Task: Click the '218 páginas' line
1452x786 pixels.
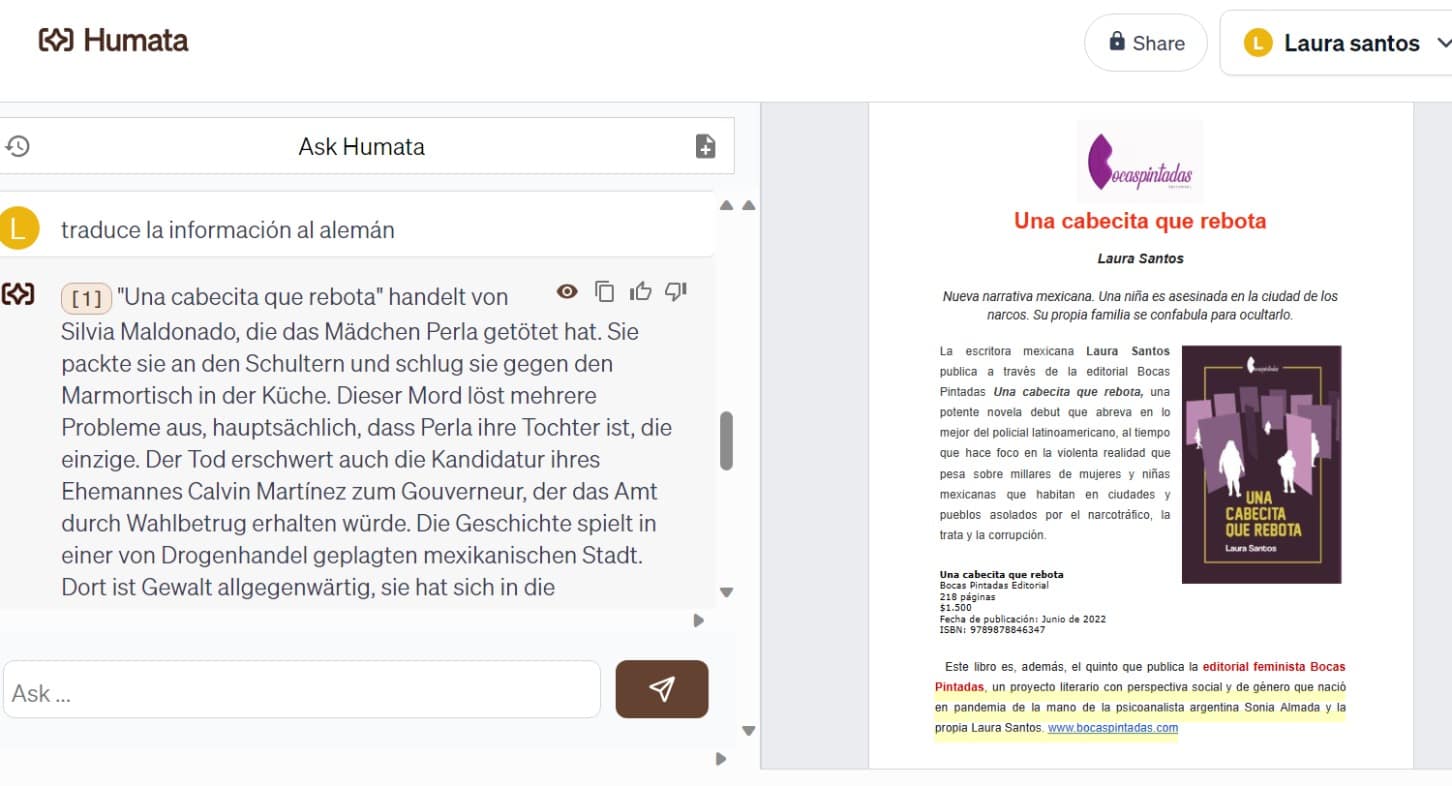Action: (x=967, y=597)
